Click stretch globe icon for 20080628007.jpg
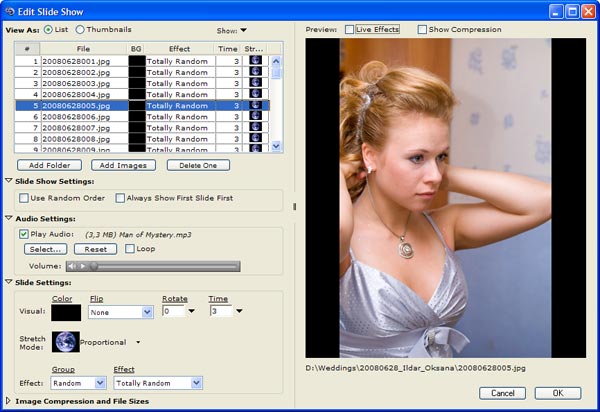 [x=255, y=127]
